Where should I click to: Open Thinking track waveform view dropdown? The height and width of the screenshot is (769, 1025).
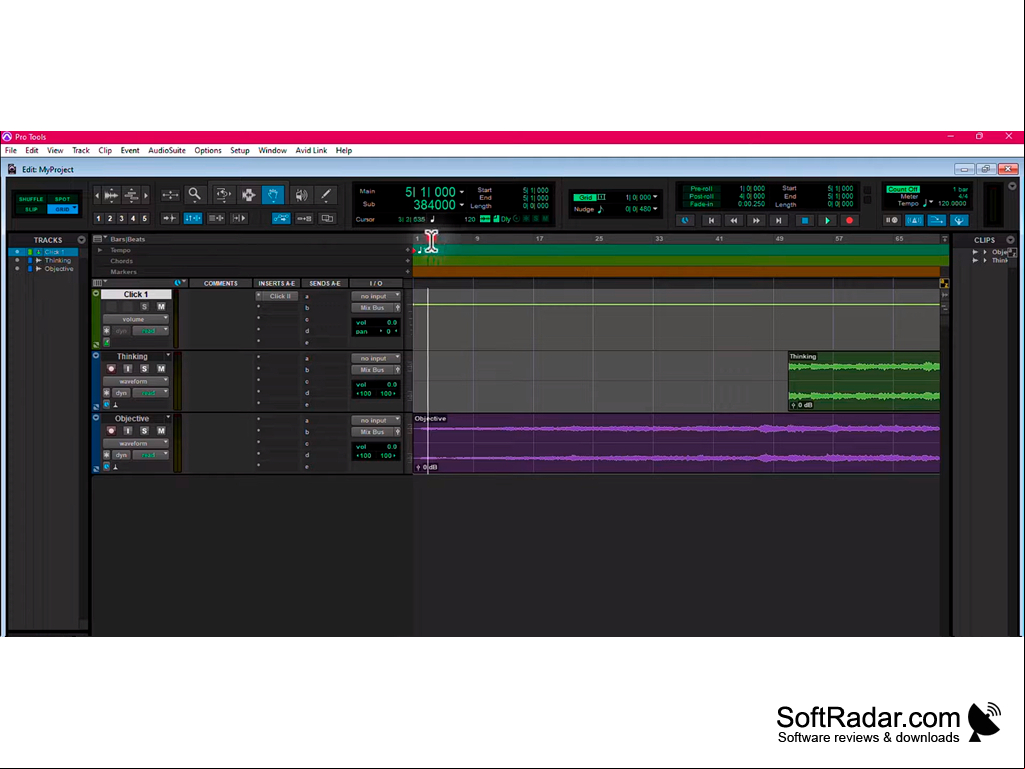135,381
